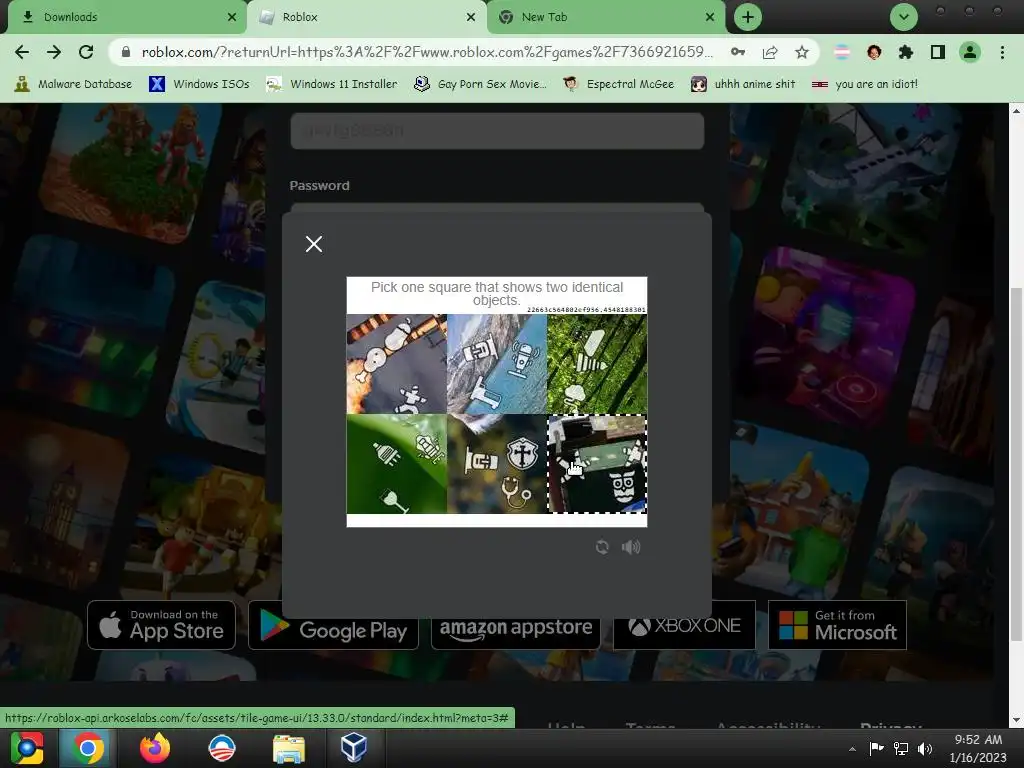The image size is (1024, 768).
Task: Open Action Center flag tray icon
Action: tap(876, 748)
